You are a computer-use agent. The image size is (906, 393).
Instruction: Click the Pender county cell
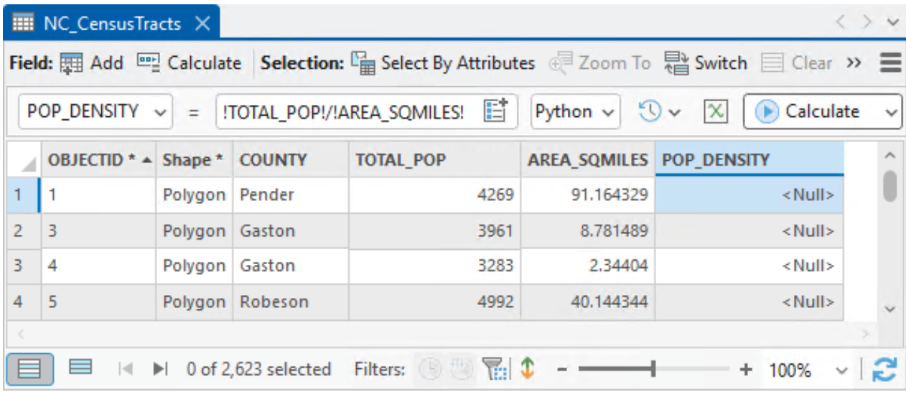(x=291, y=195)
